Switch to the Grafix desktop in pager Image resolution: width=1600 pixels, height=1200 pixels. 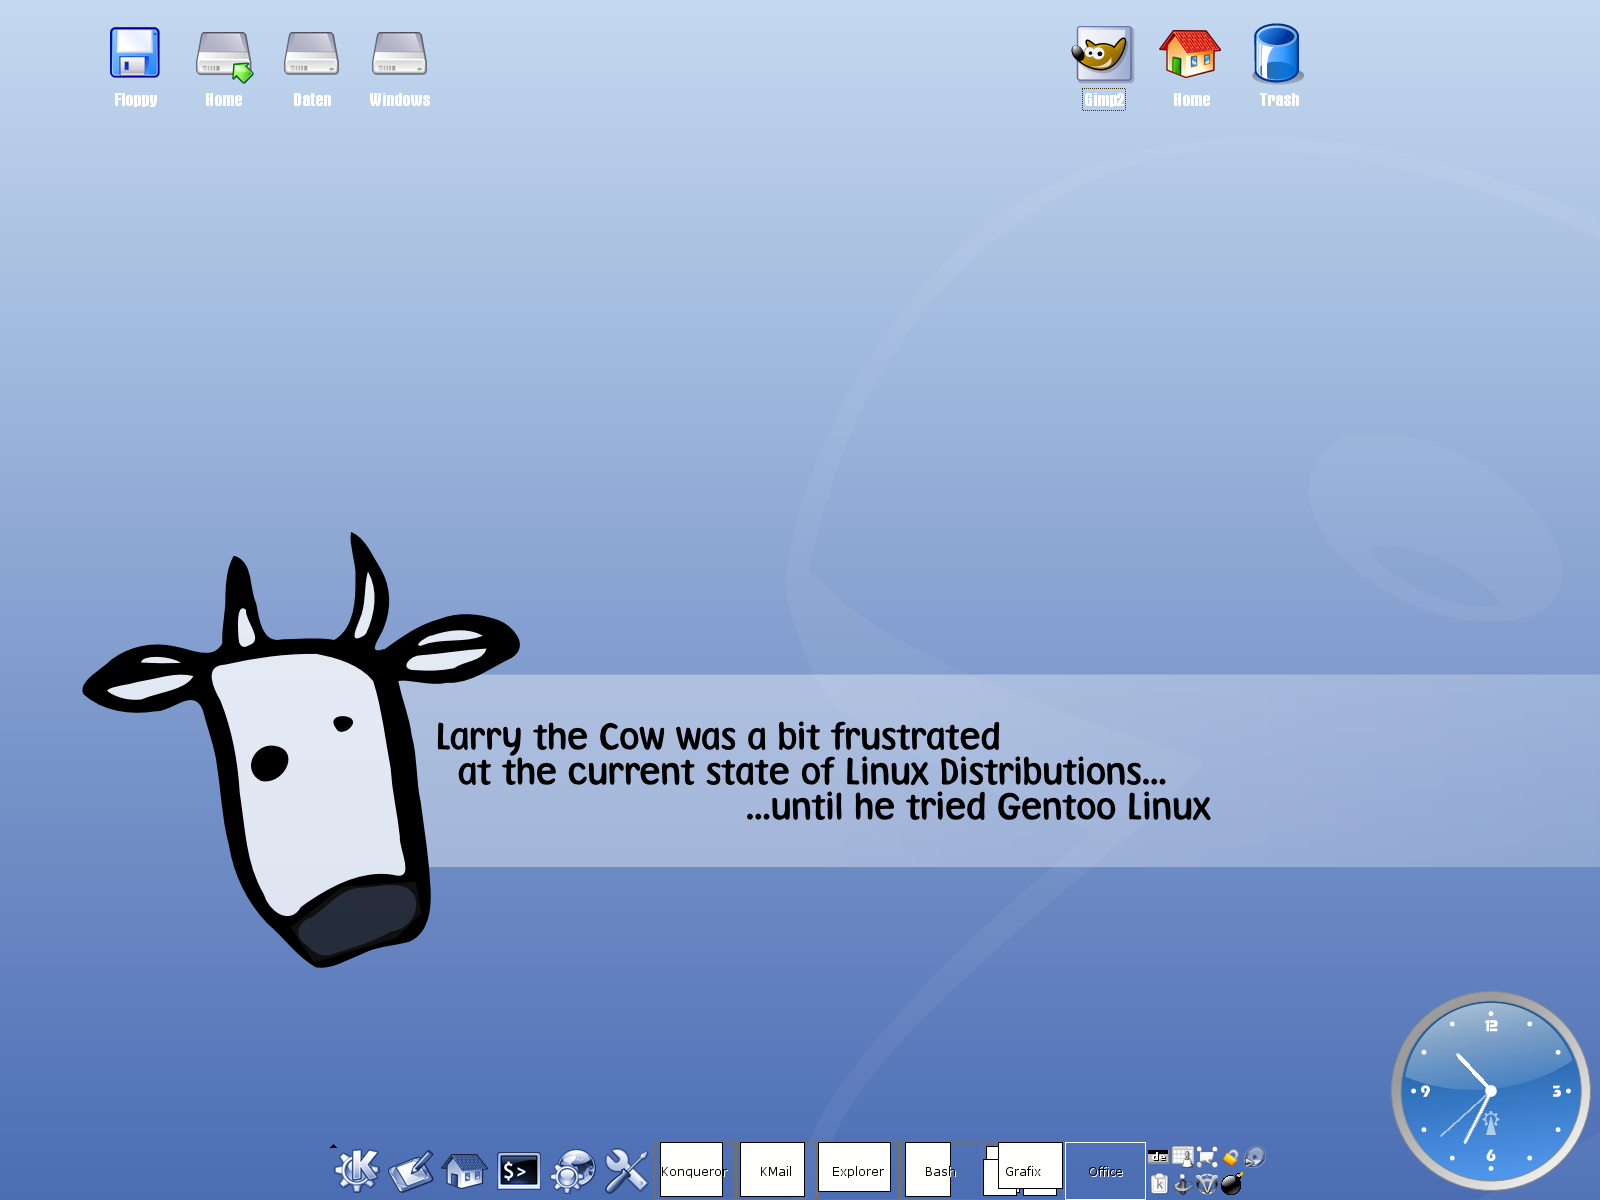tap(1023, 1170)
